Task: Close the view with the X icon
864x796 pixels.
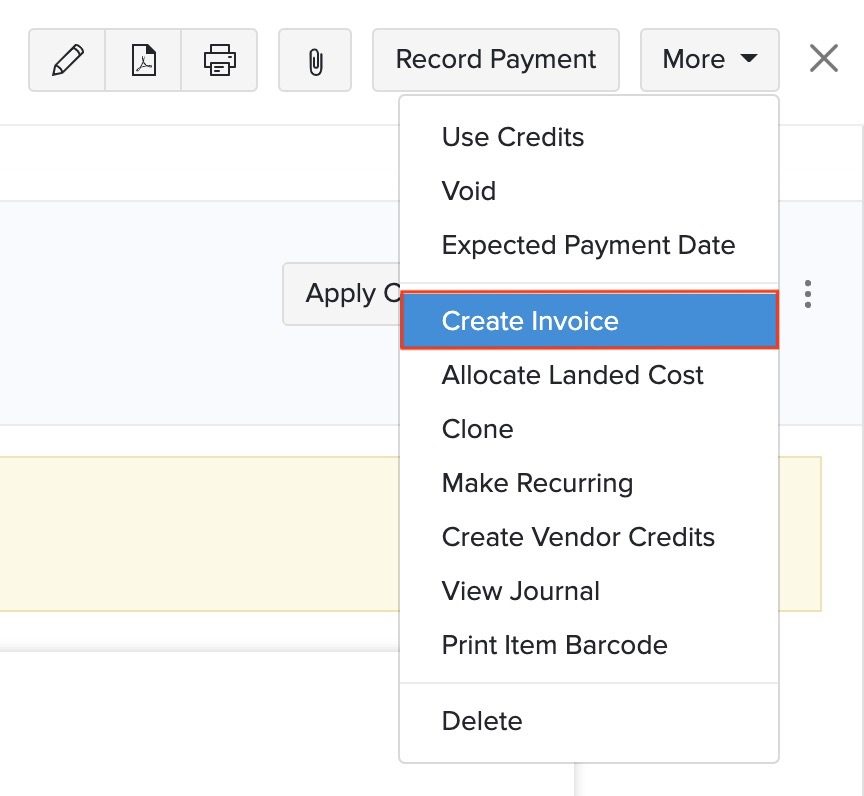Action: point(823,58)
